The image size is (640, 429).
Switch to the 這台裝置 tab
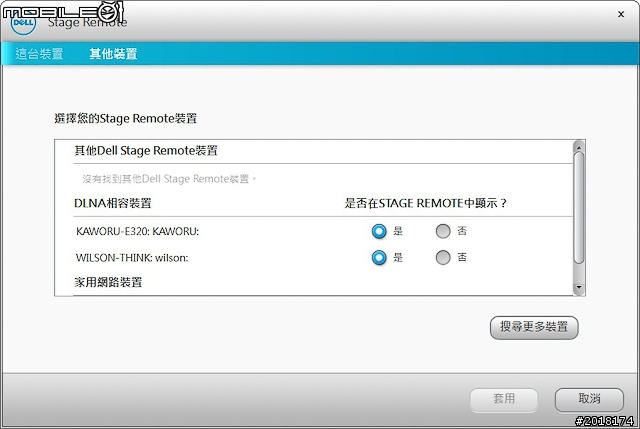39,53
